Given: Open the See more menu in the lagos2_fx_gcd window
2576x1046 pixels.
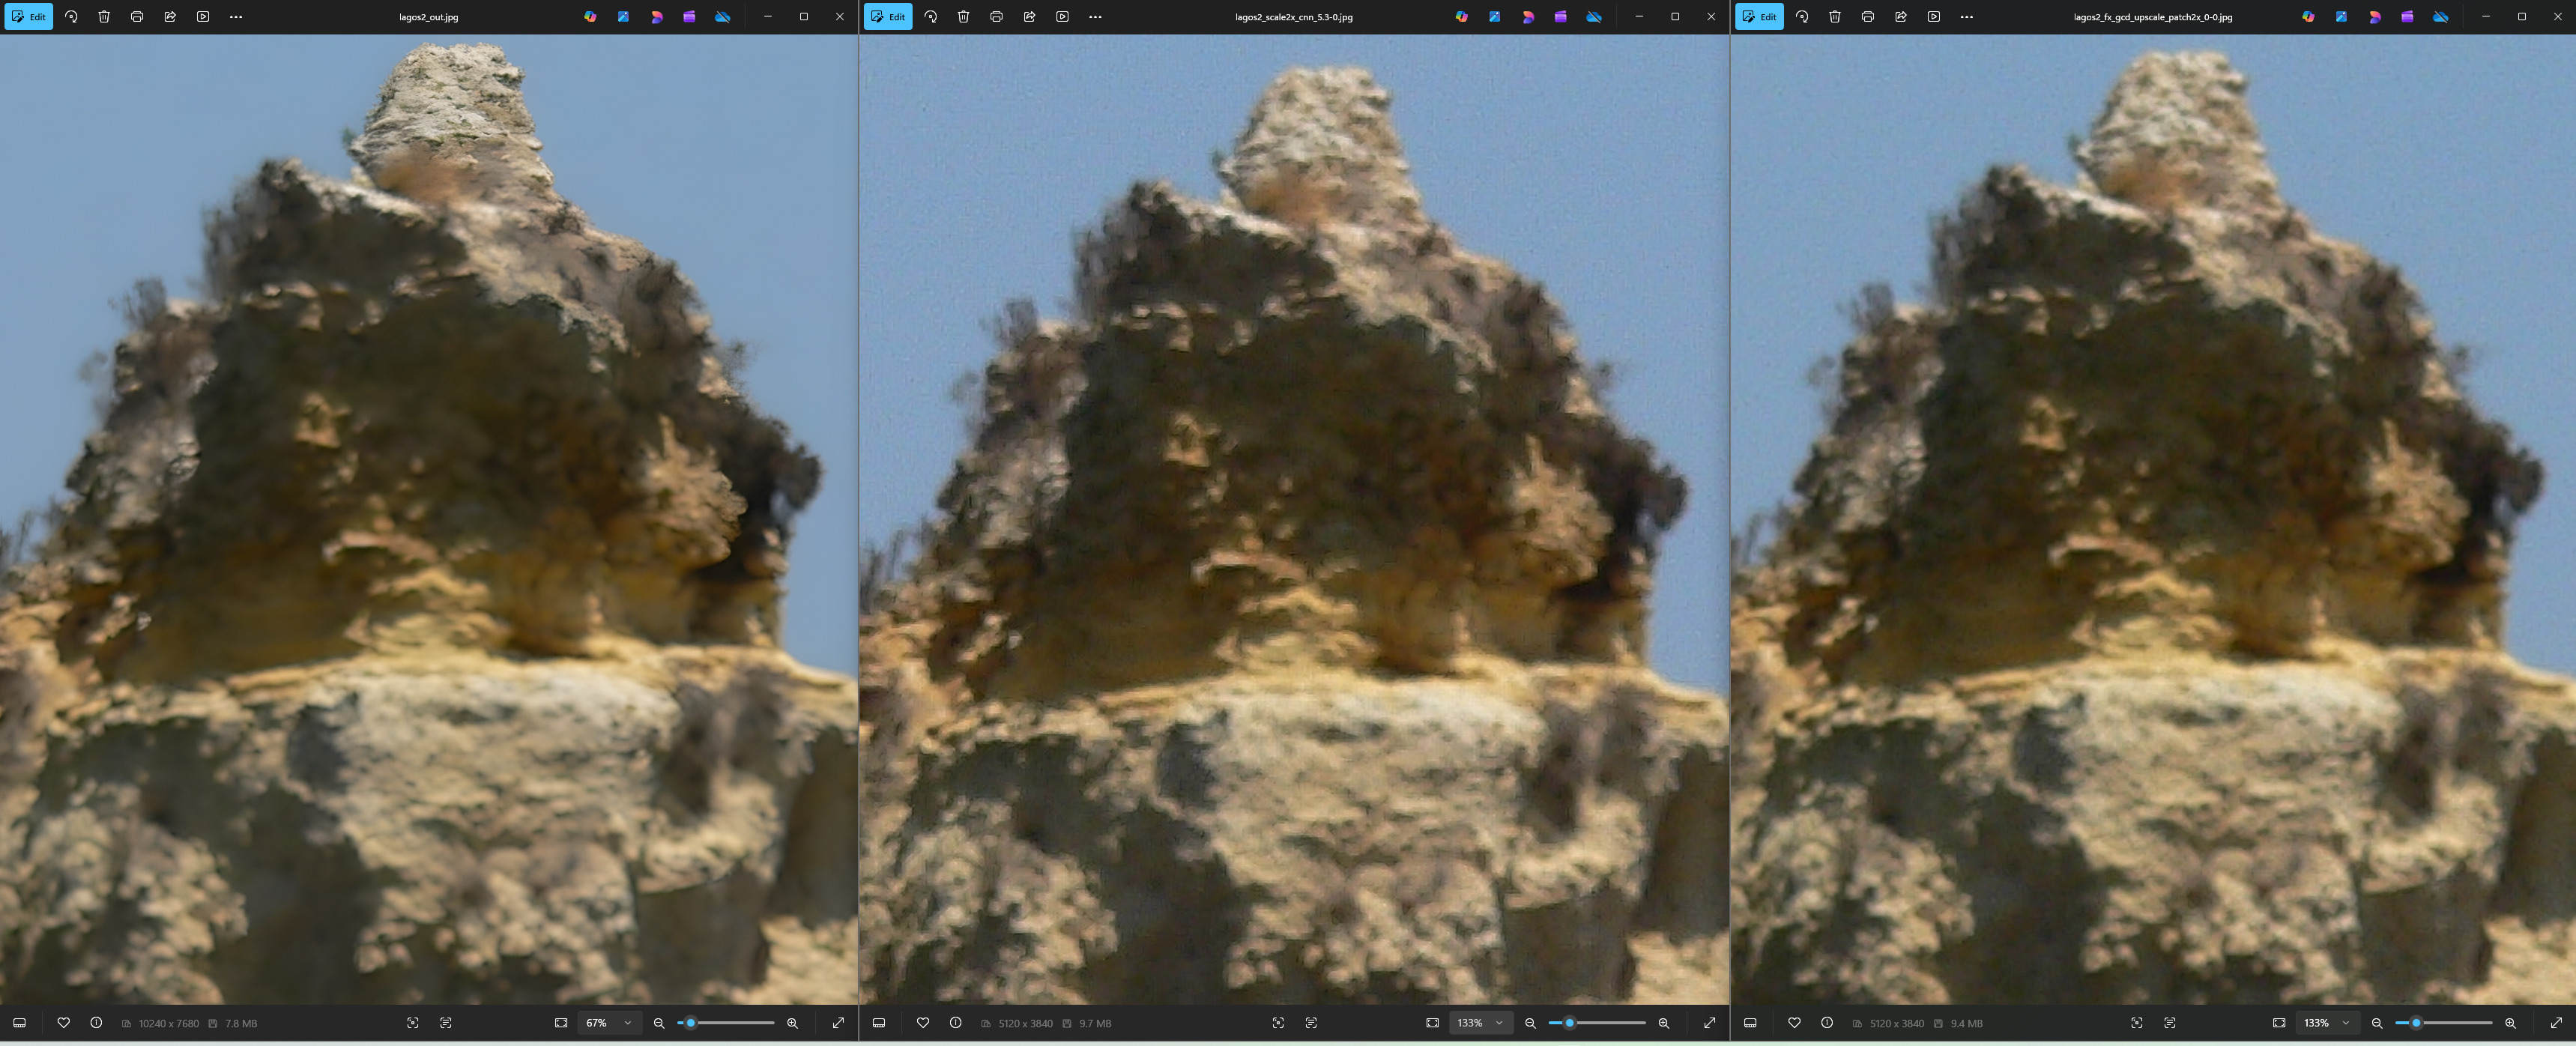Looking at the screenshot, I should (1966, 17).
